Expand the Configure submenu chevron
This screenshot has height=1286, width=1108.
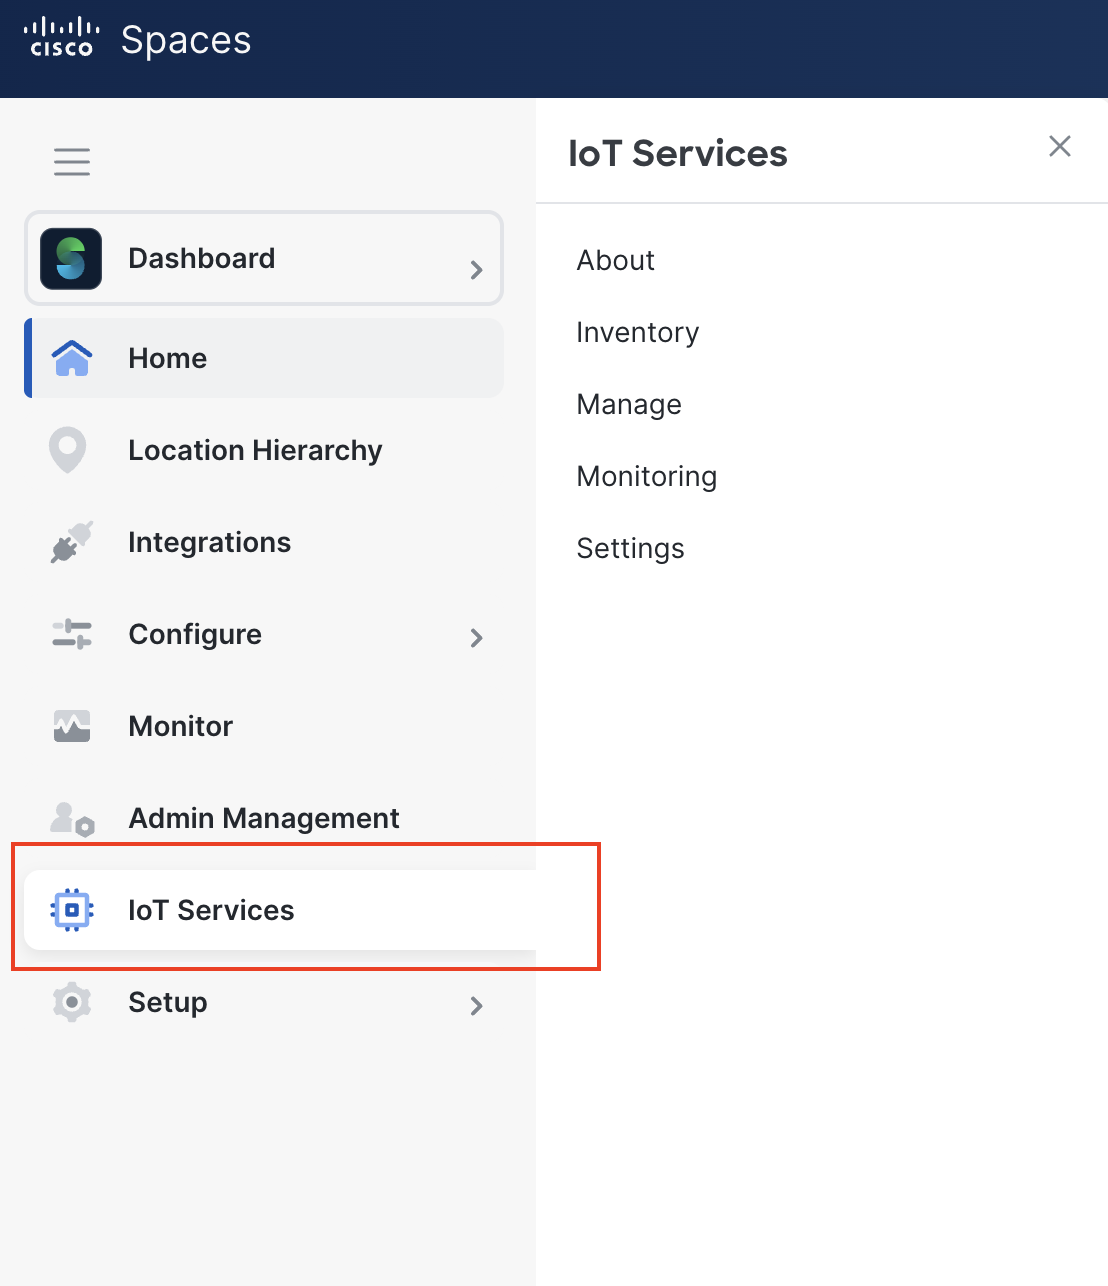[477, 637]
